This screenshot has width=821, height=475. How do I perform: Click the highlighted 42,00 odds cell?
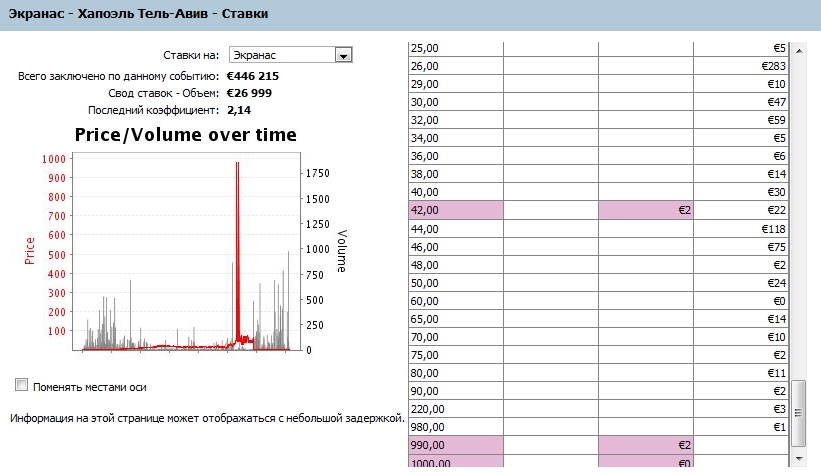pos(456,210)
